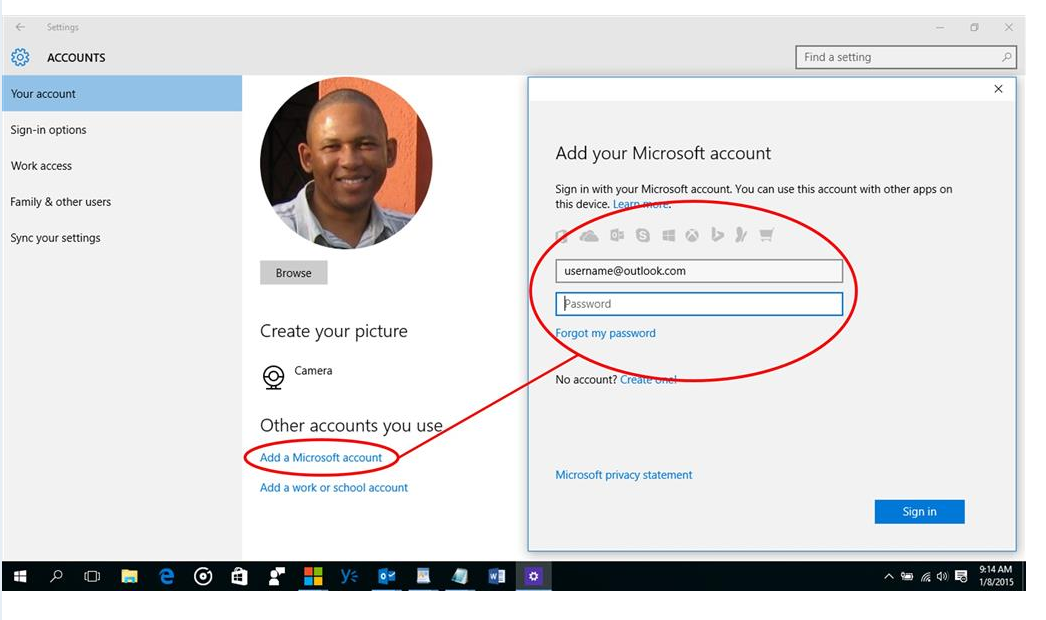Switch to Outlook on the taskbar

pyautogui.click(x=386, y=576)
